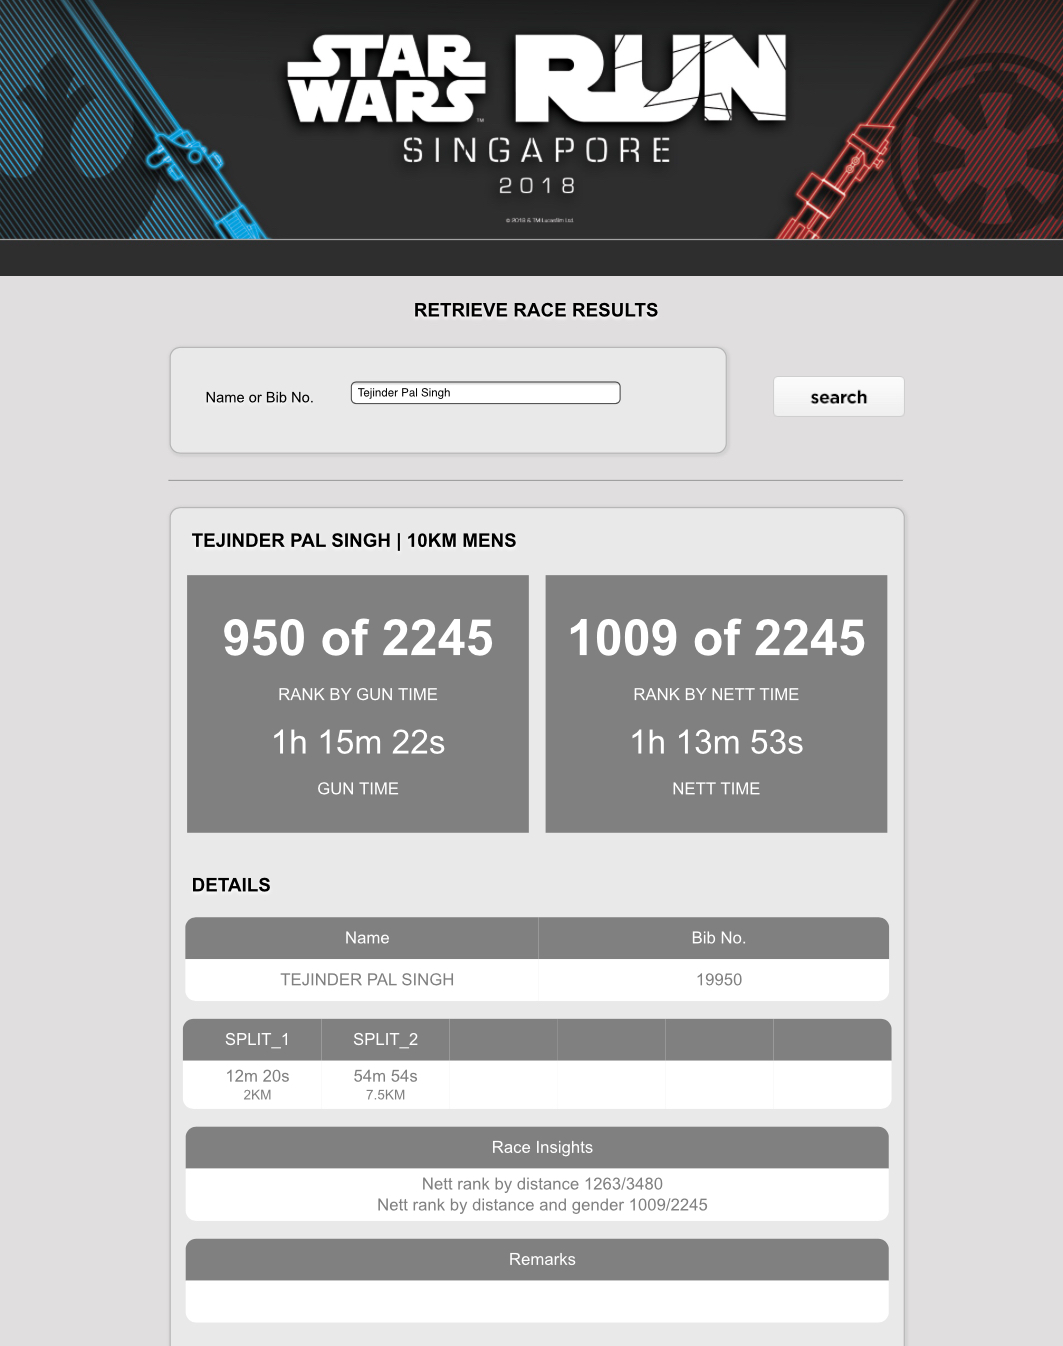This screenshot has width=1063, height=1346.
Task: Click the 'GUN TIME' label
Action: click(358, 788)
